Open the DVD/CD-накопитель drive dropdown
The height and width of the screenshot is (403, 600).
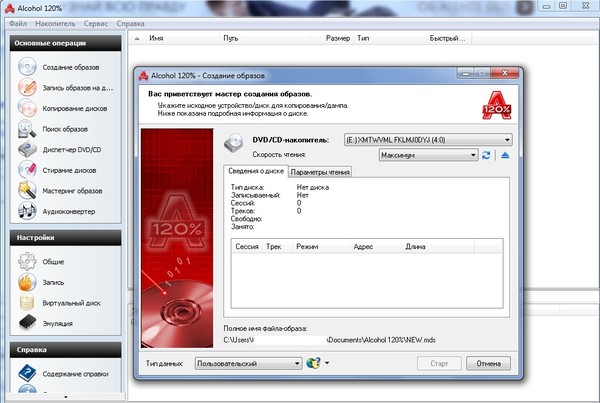(x=428, y=140)
